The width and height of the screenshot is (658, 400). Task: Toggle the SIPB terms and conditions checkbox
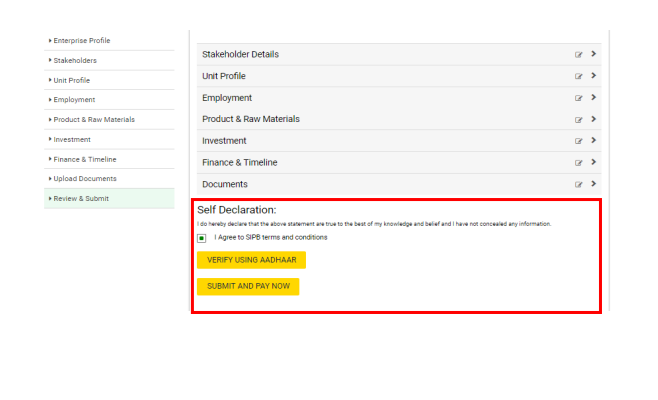coord(201,238)
